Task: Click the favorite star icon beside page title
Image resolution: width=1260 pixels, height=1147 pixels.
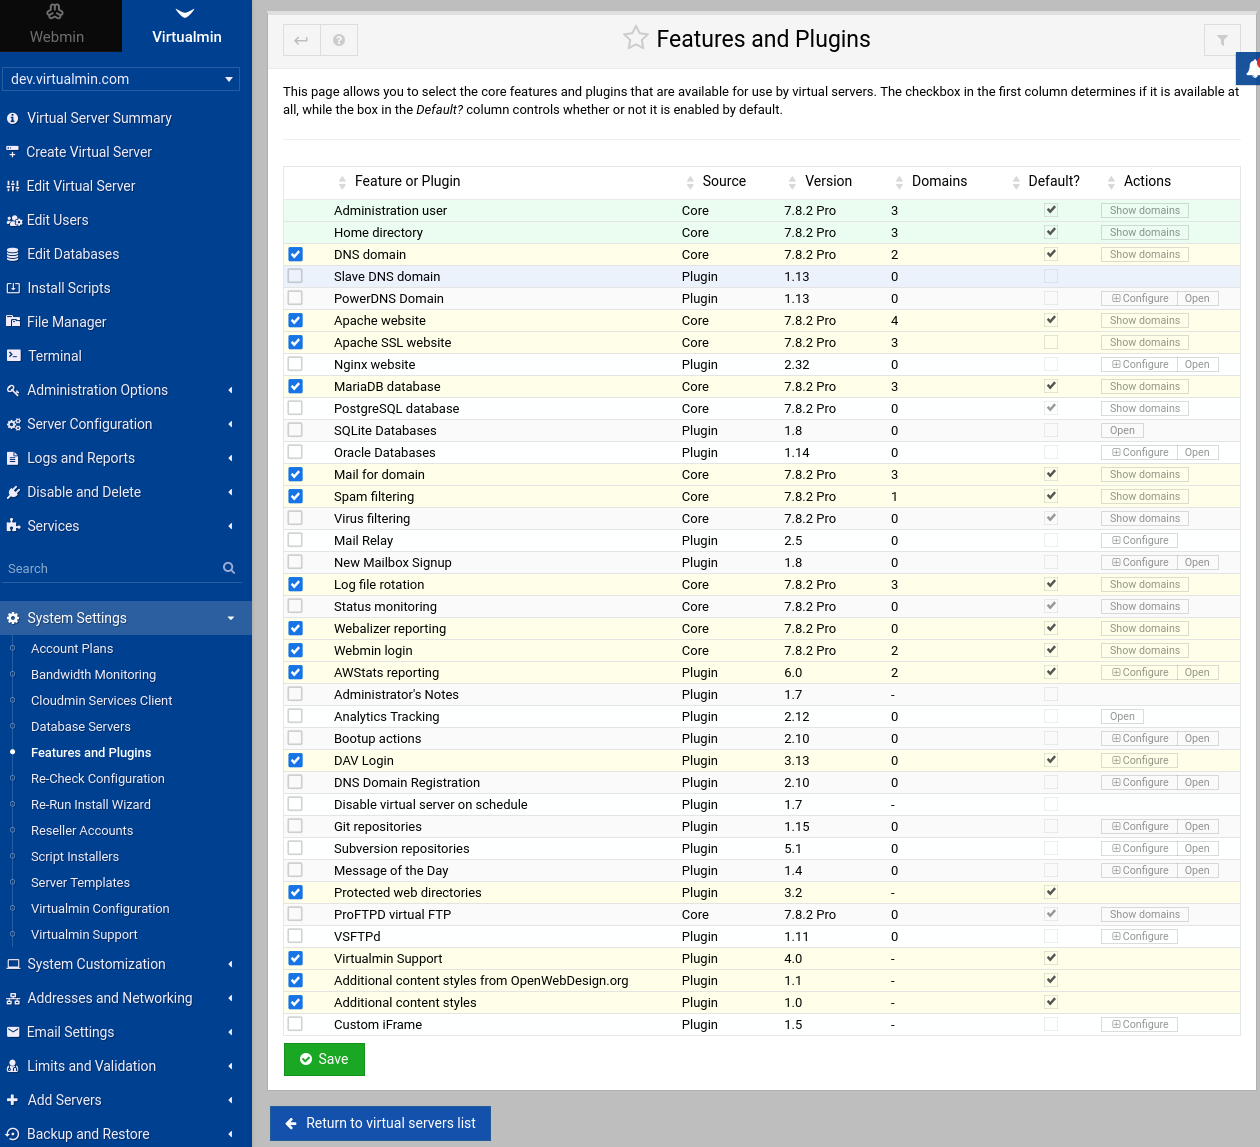Action: tap(635, 38)
